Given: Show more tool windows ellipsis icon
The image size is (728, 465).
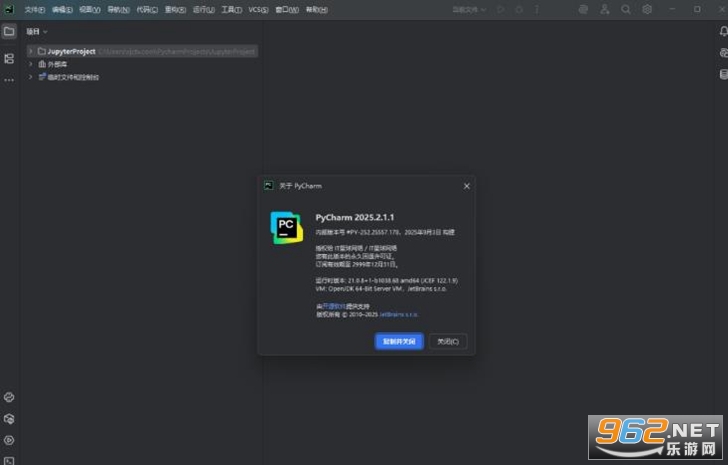Looking at the screenshot, I should (x=9, y=80).
